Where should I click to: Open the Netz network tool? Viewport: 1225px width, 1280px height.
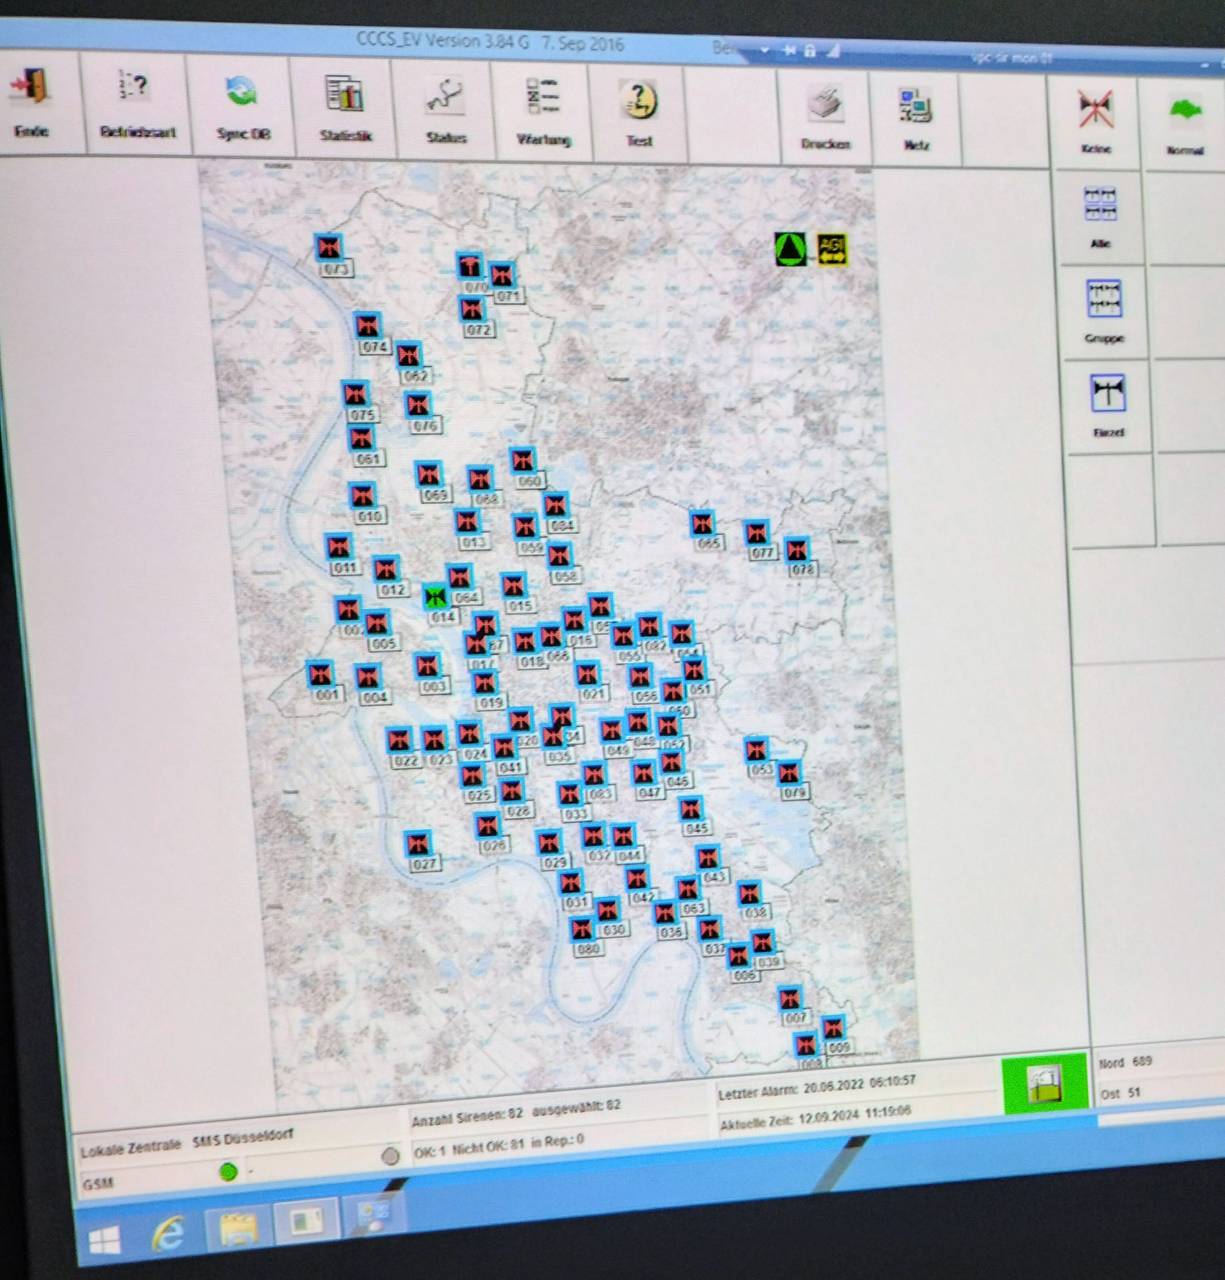point(916,108)
